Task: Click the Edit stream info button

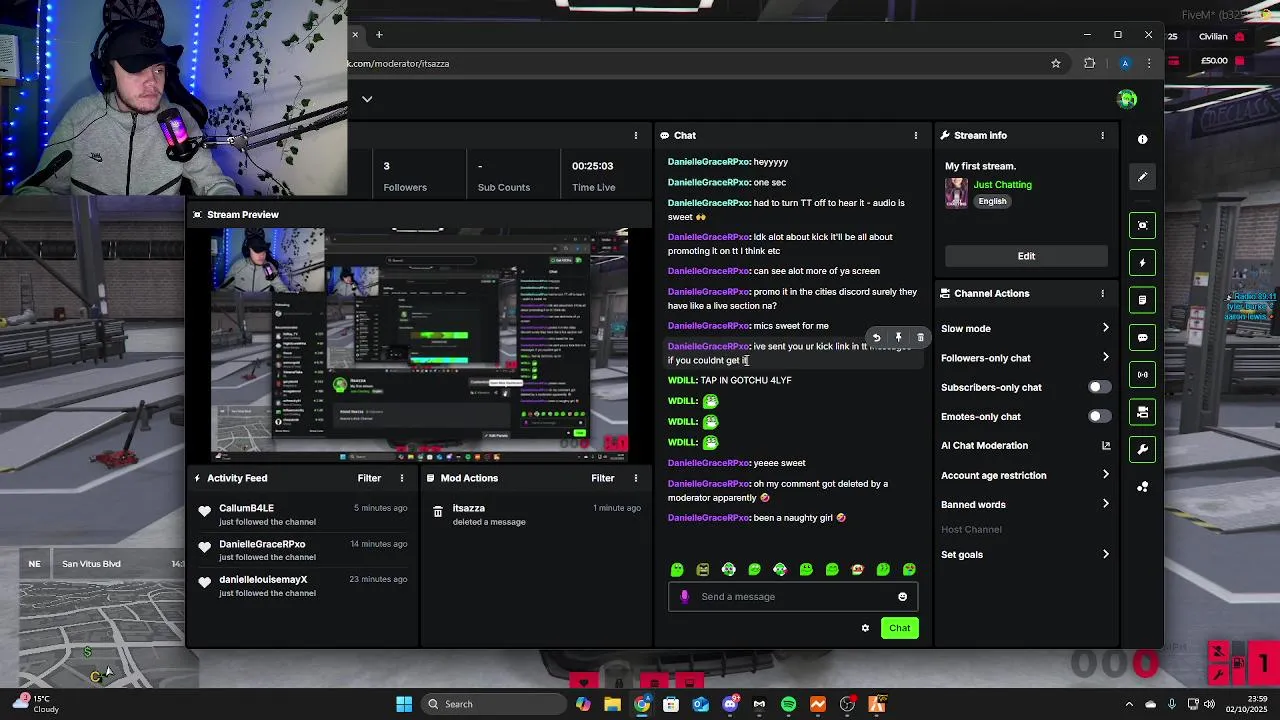Action: pyautogui.click(x=1026, y=256)
